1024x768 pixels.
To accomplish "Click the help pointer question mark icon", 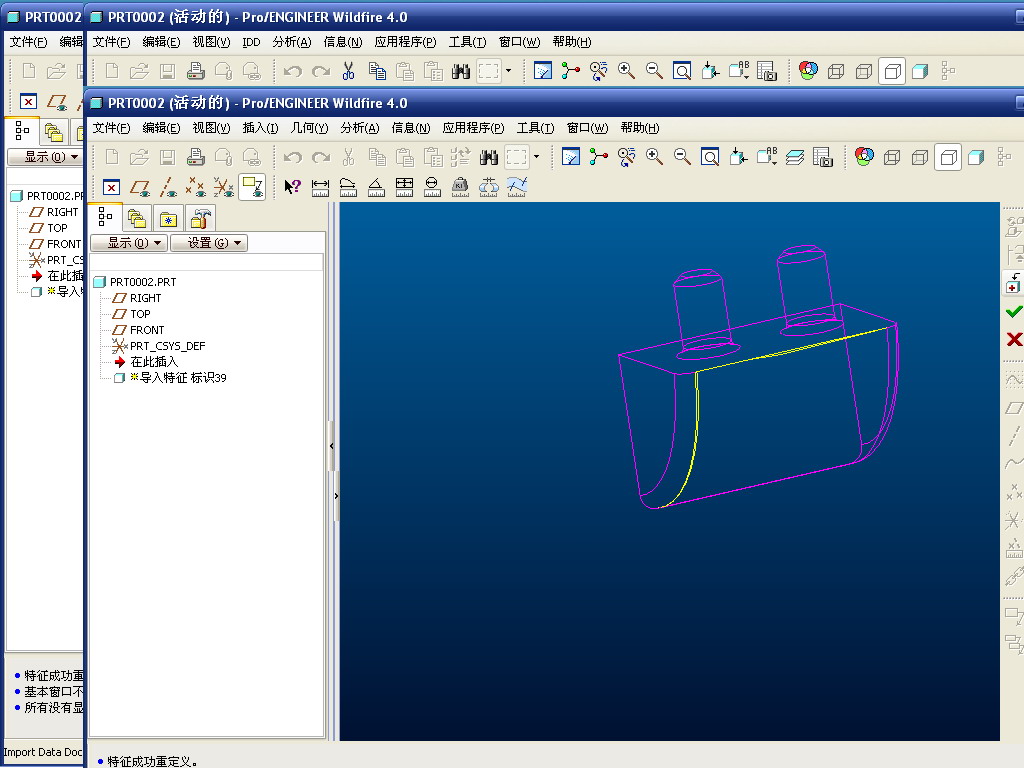I will [293, 187].
